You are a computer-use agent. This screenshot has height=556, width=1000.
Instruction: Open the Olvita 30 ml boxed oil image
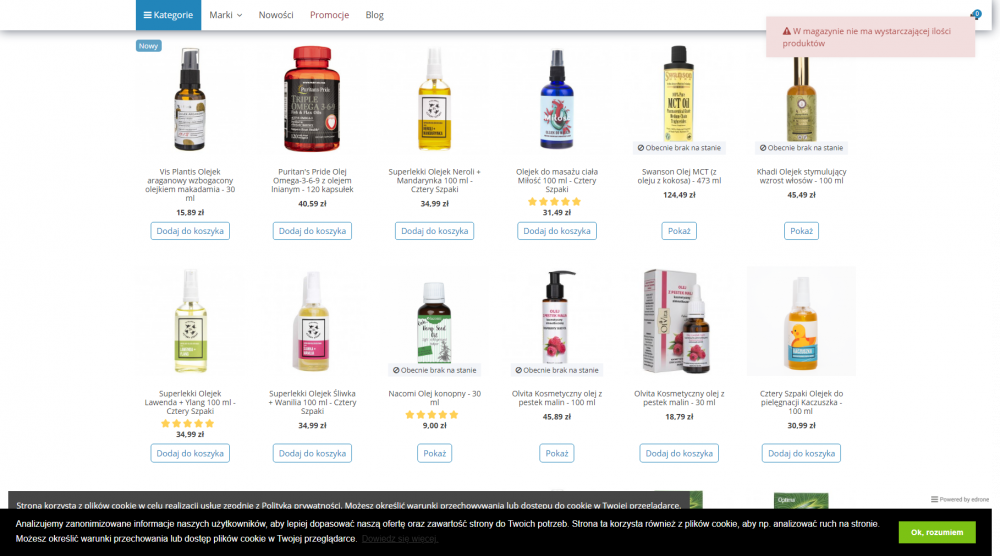(x=677, y=321)
